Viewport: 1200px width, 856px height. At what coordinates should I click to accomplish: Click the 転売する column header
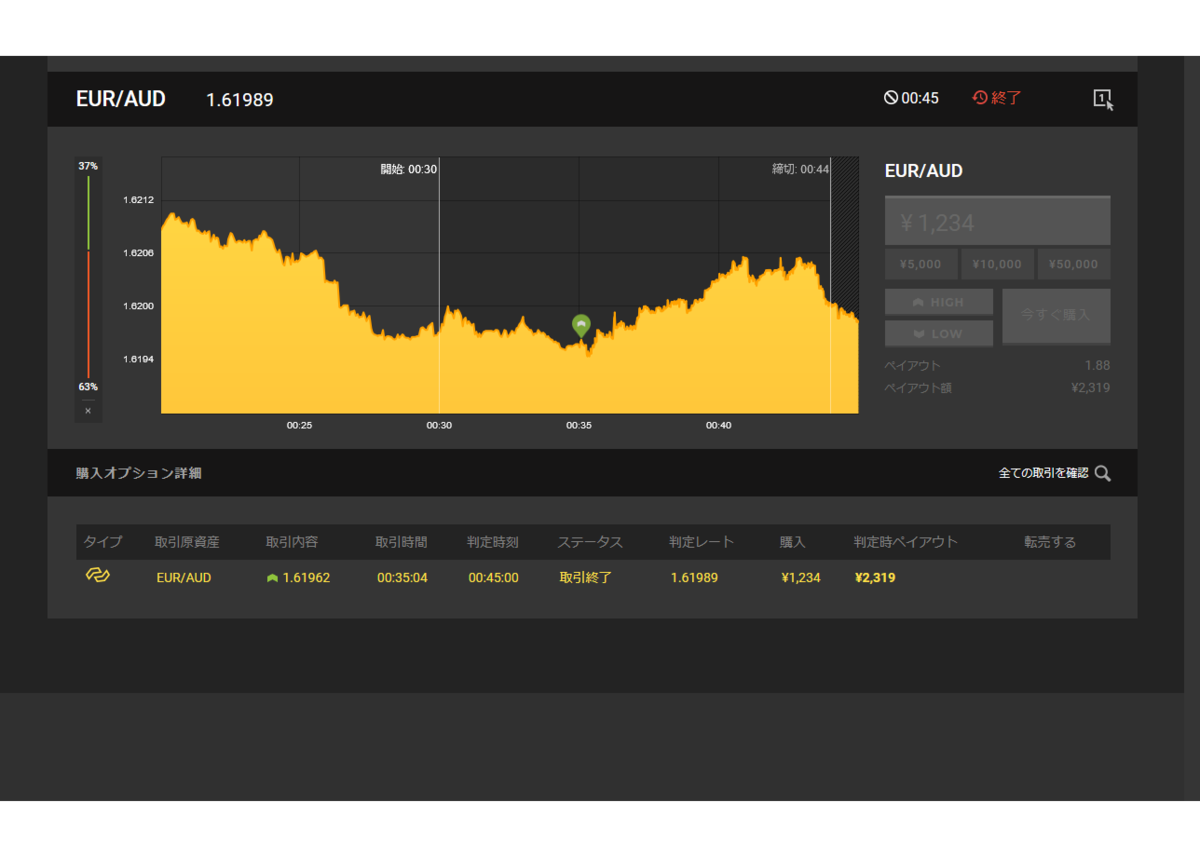[x=1050, y=542]
